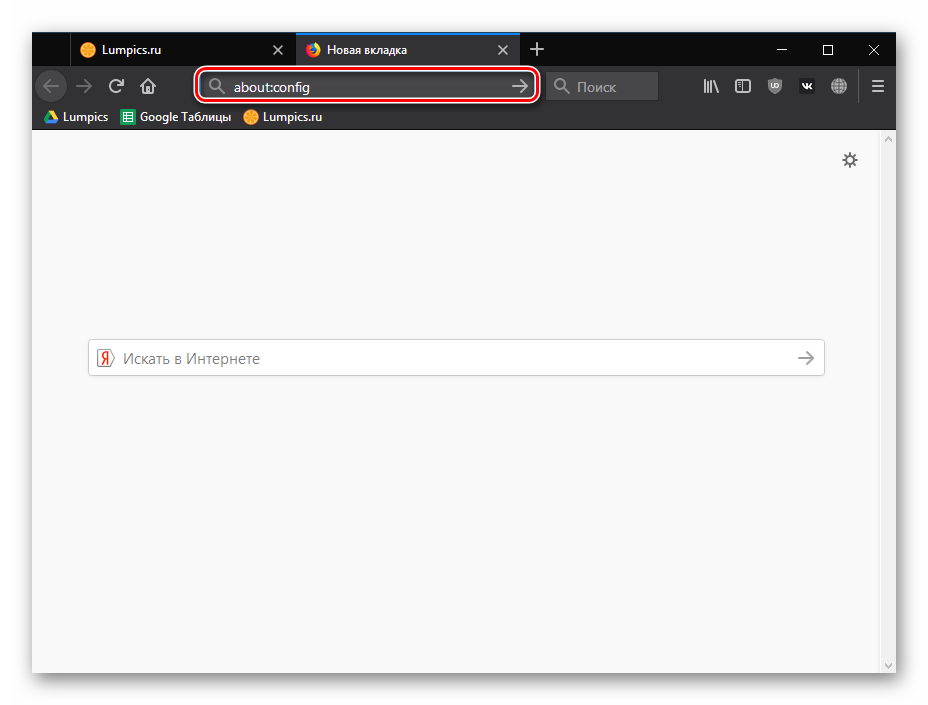This screenshot has width=928, height=705.
Task: Open a new tab with plus button
Action: (x=537, y=49)
